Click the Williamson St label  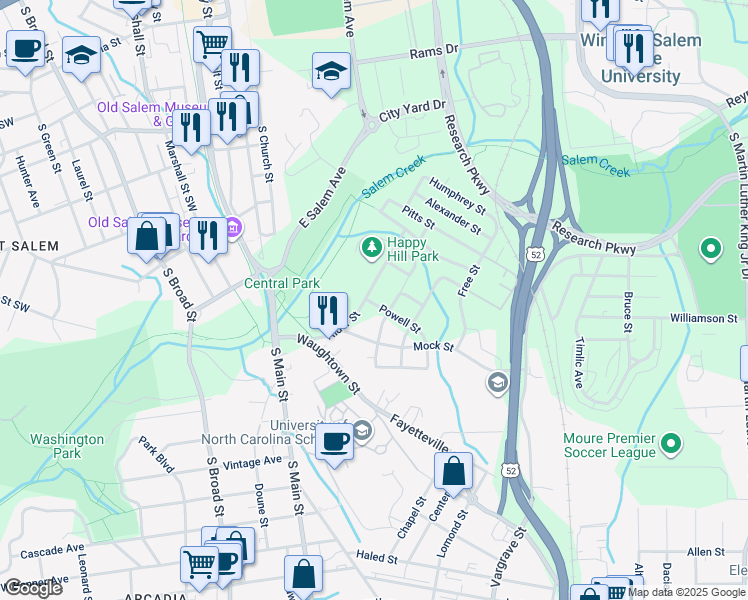[704, 318]
